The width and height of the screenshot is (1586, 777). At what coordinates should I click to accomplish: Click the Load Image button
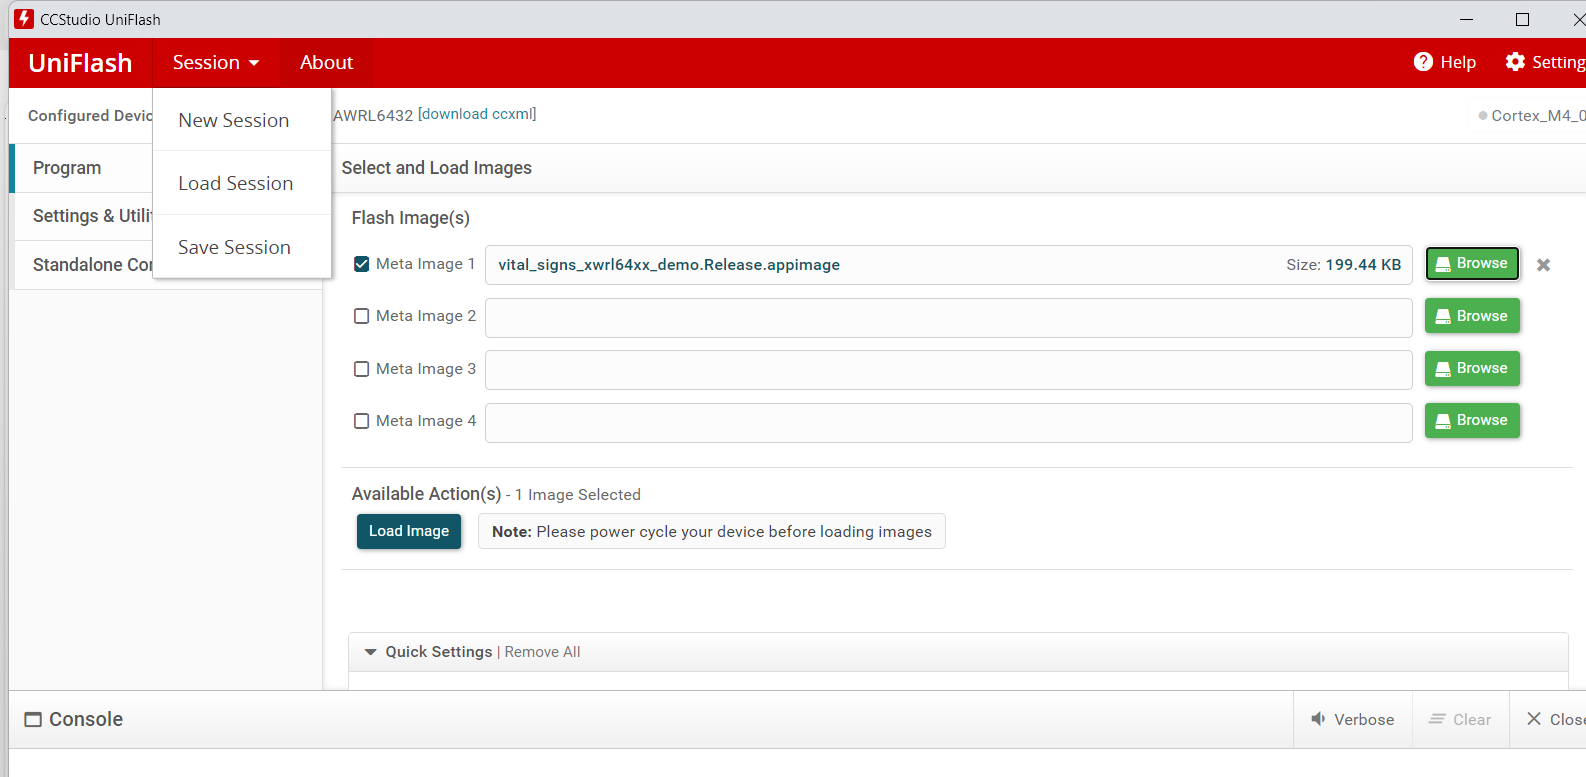coord(409,531)
